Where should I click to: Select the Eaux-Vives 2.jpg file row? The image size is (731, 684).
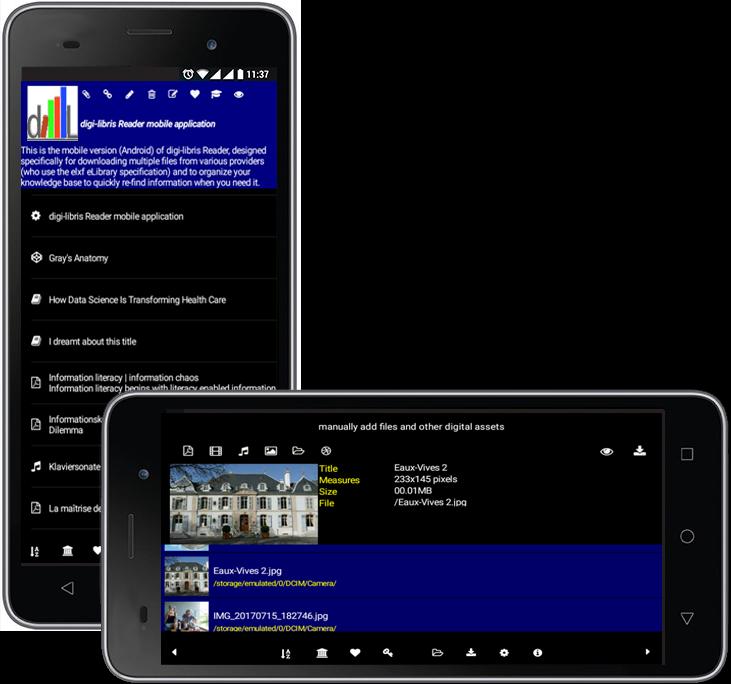[x=413, y=576]
